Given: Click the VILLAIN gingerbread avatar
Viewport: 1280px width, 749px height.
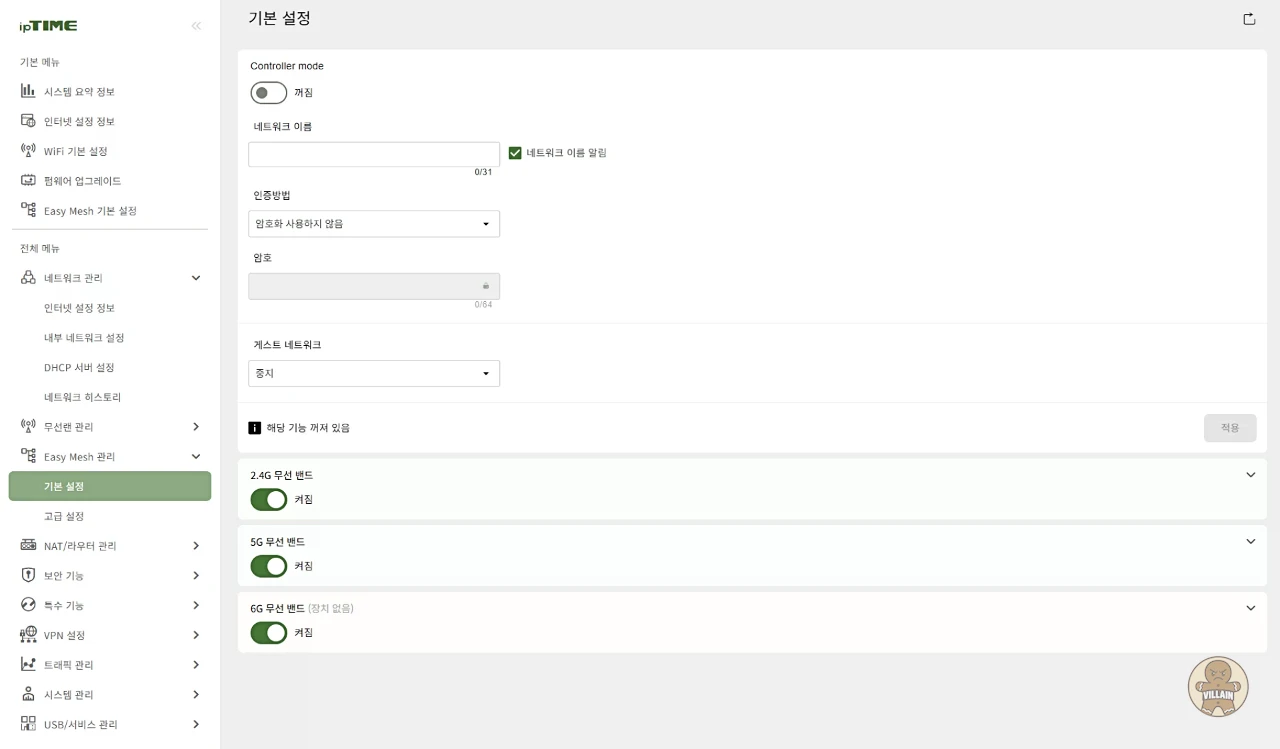Looking at the screenshot, I should click(1218, 687).
